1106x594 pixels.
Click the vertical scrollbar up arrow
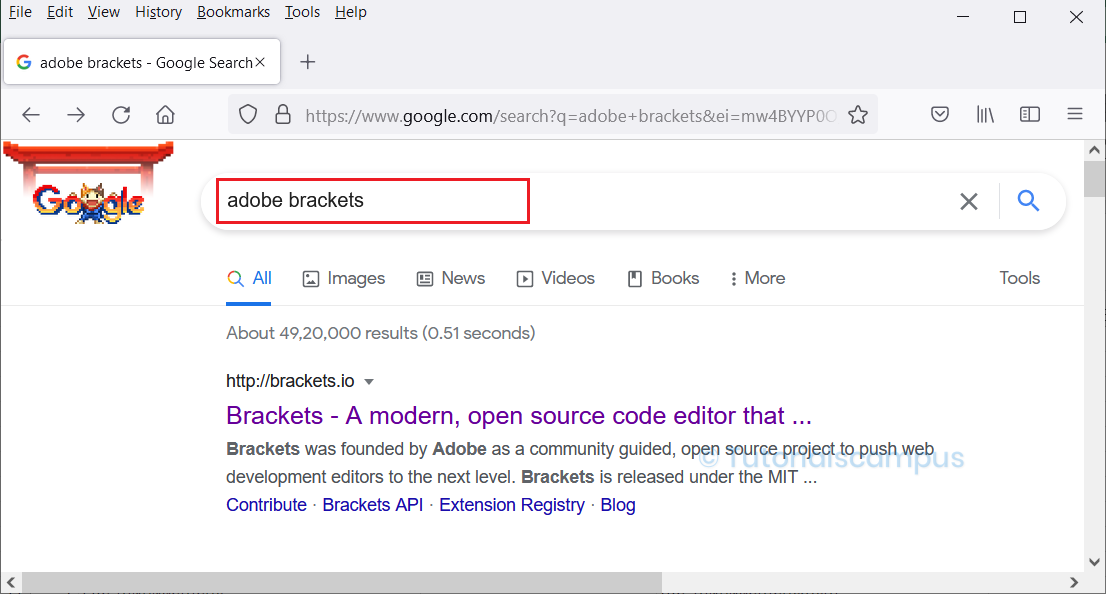pos(1094,150)
